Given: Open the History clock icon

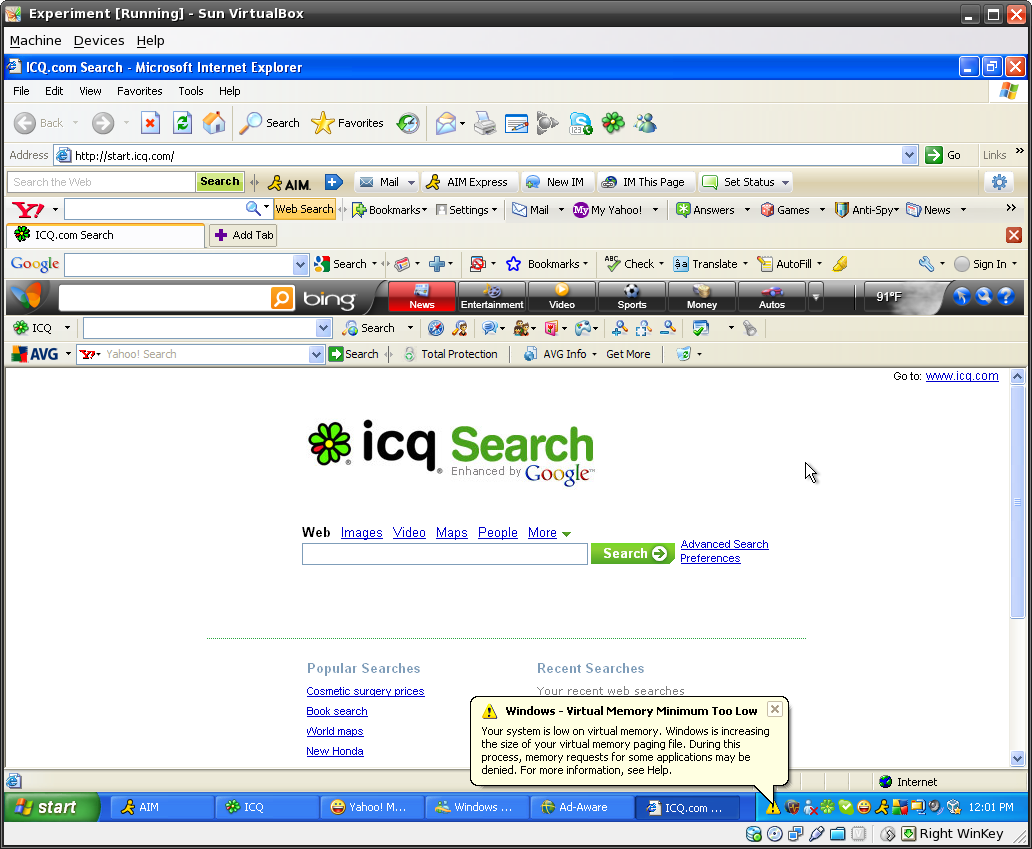Looking at the screenshot, I should (x=408, y=123).
